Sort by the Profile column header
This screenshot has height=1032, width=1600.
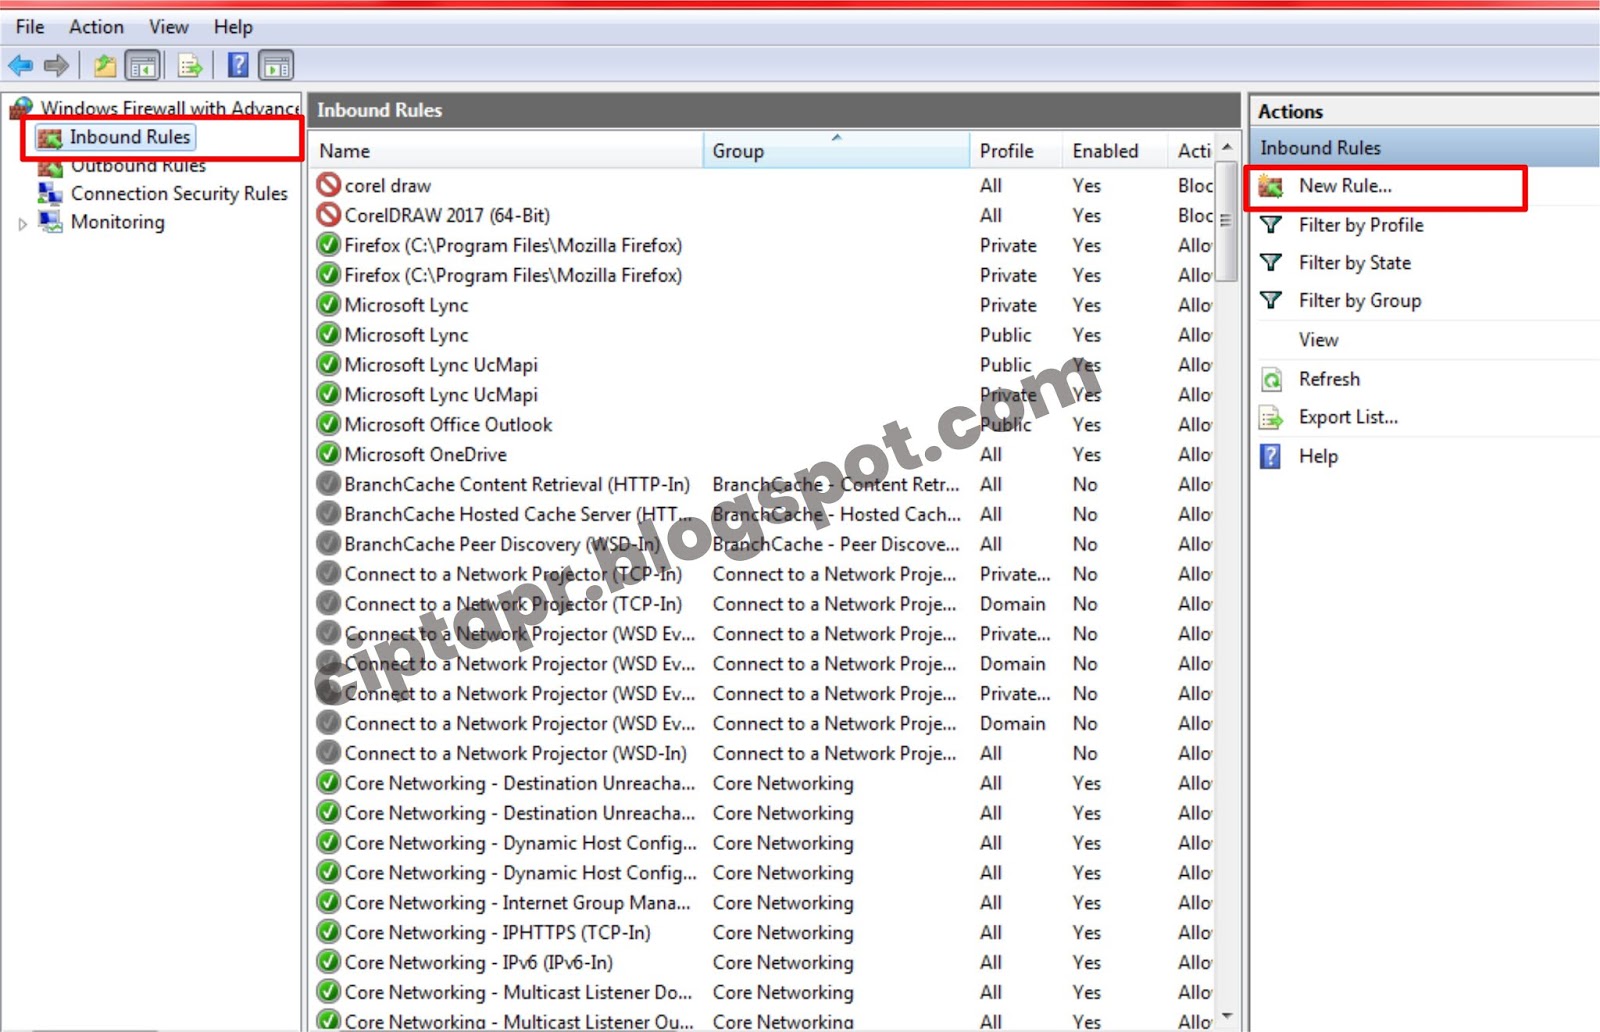pyautogui.click(x=1015, y=151)
